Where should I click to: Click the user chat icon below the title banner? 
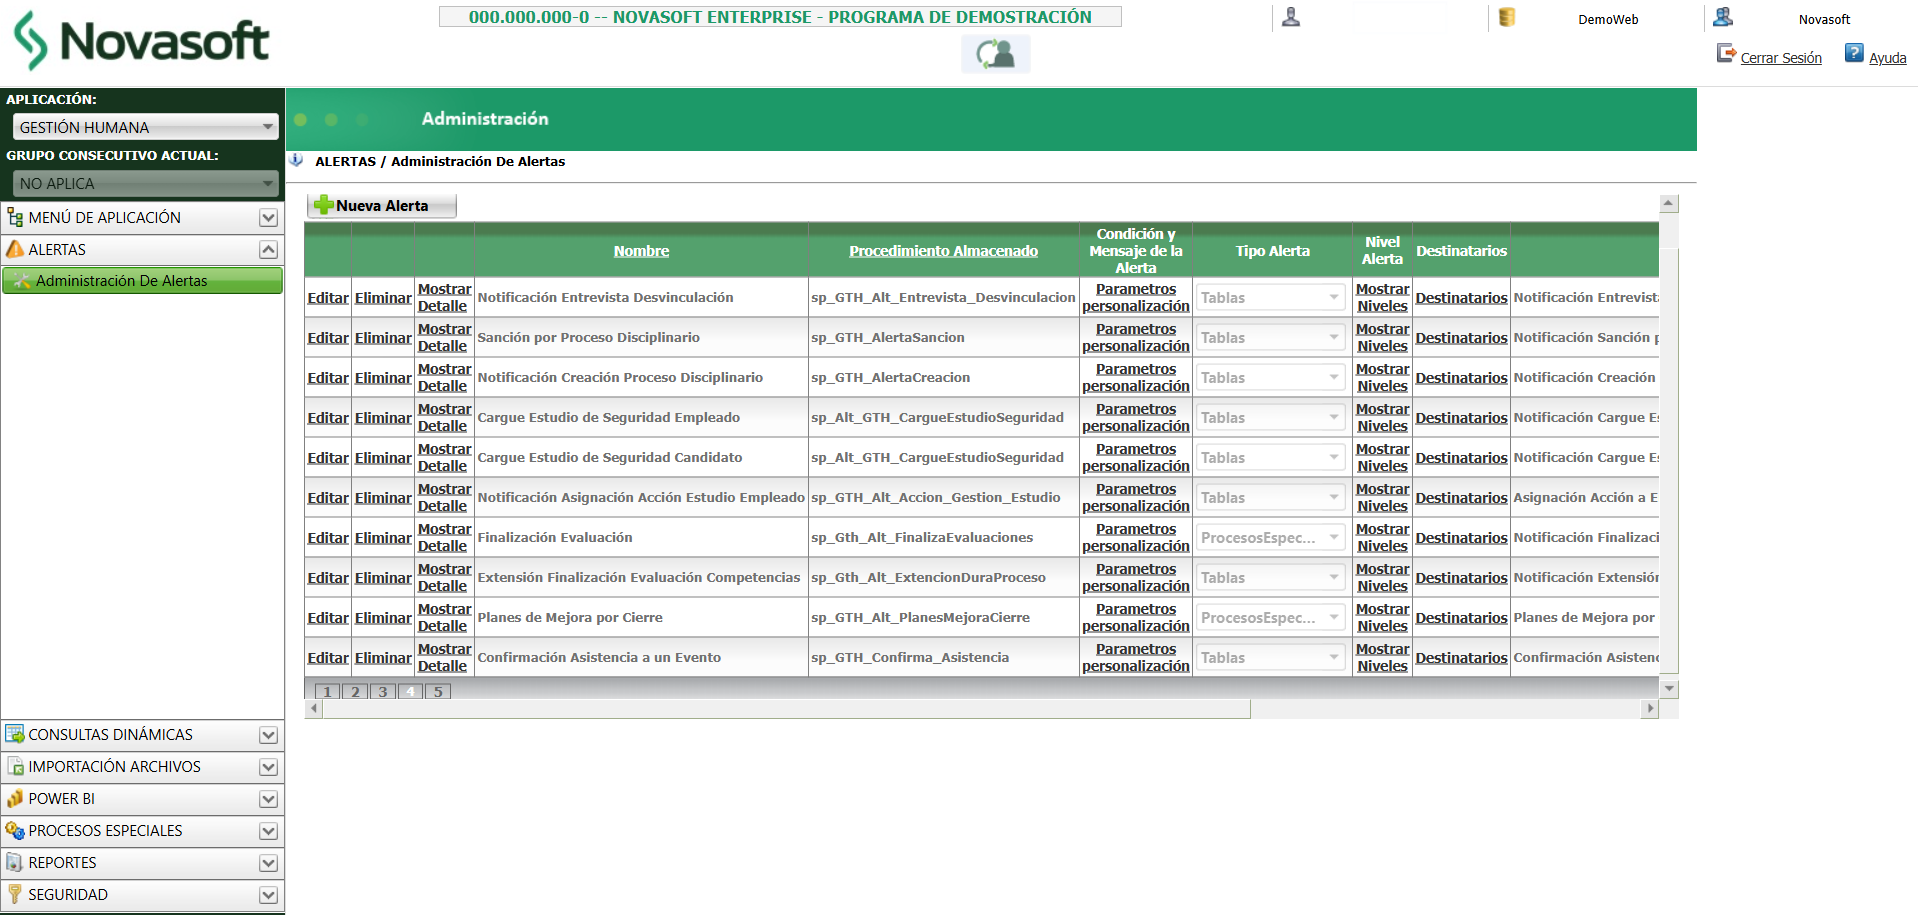pos(995,54)
